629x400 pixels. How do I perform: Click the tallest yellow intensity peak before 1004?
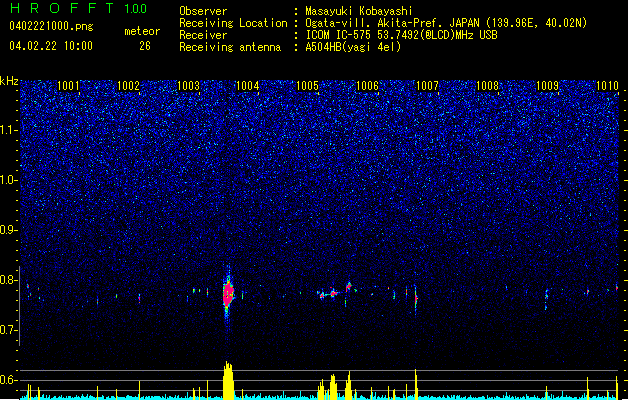pyautogui.click(x=228, y=380)
